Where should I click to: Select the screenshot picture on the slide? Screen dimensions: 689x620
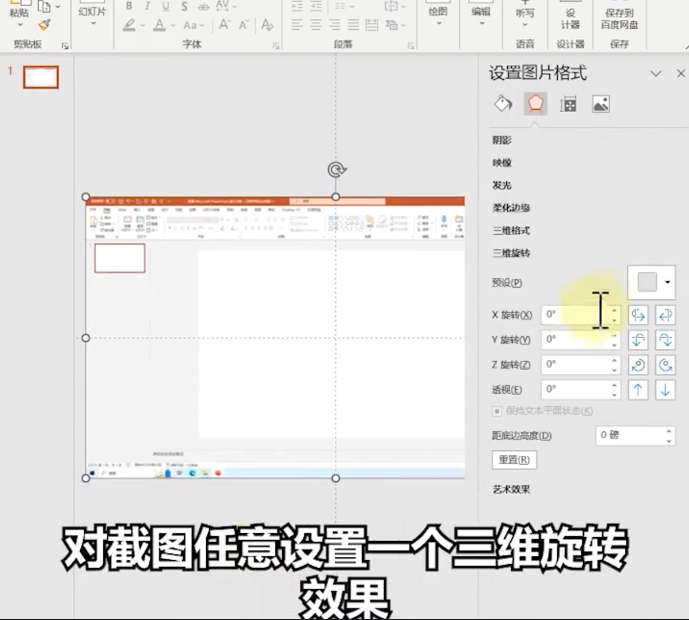[276, 337]
